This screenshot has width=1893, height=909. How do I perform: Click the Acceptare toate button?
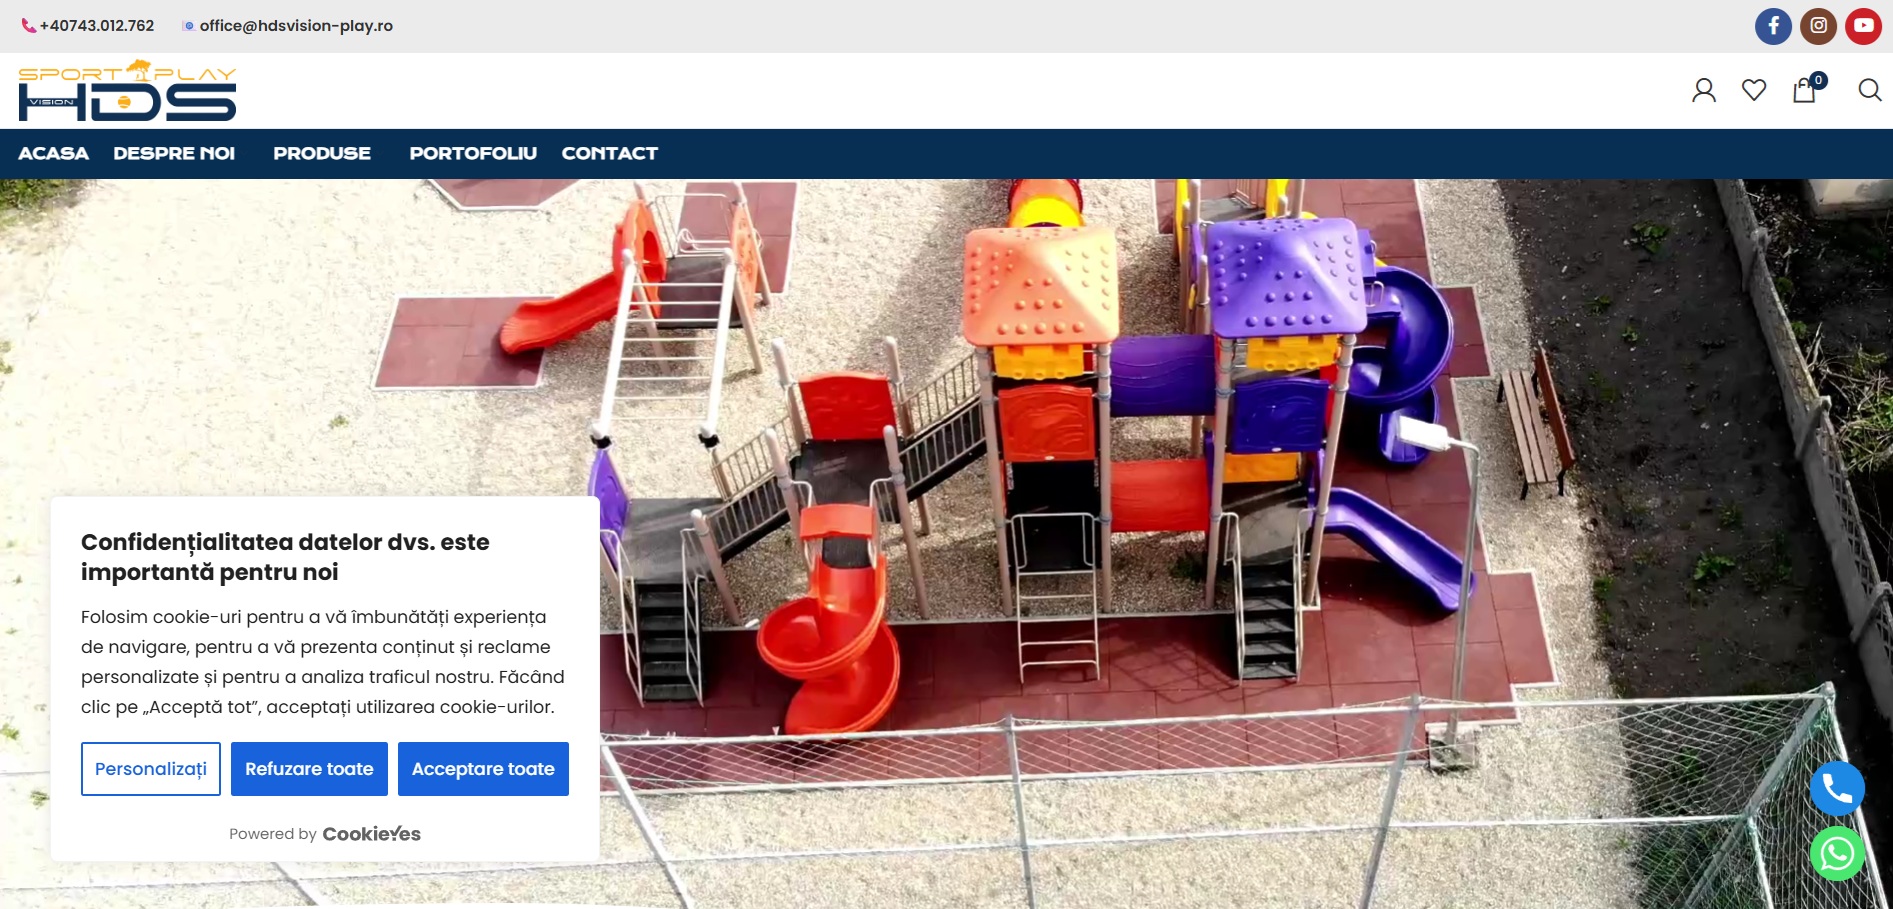[x=483, y=769]
